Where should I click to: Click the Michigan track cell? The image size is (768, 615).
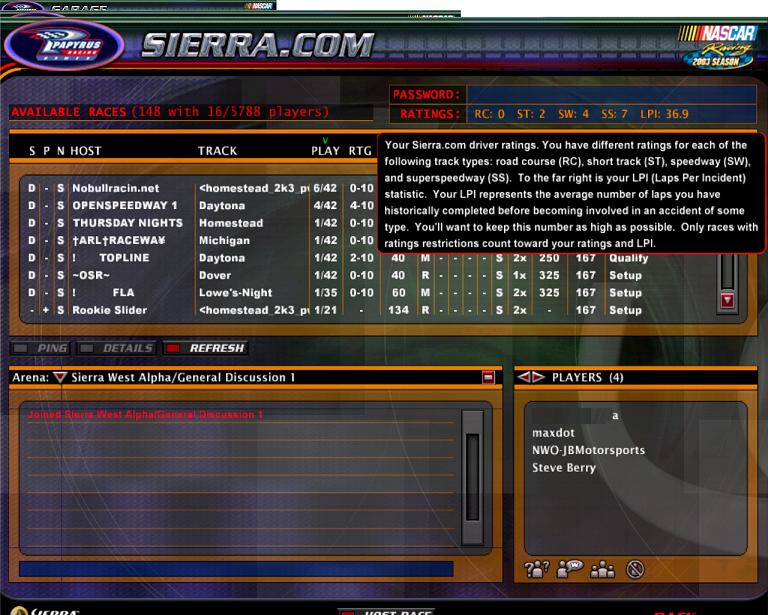tap(224, 240)
